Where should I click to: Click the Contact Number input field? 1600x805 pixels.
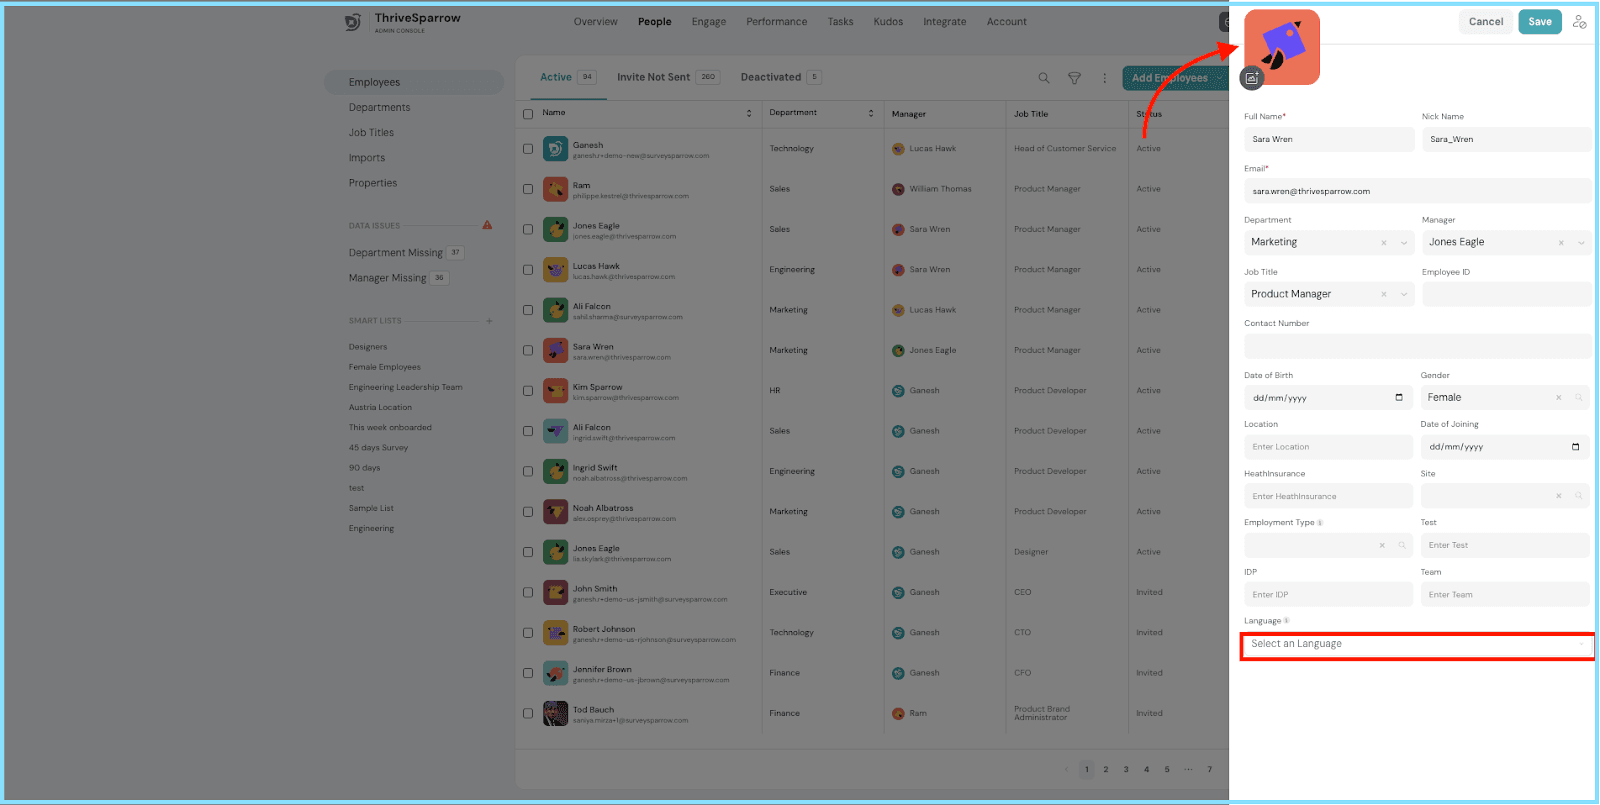[1418, 346]
